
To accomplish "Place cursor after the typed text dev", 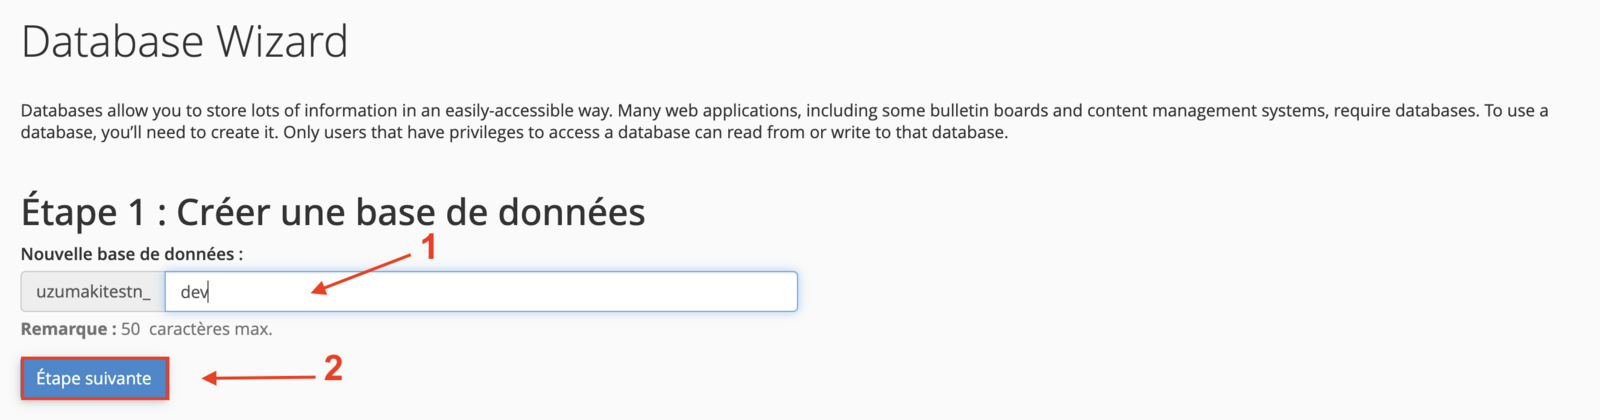I will point(209,292).
